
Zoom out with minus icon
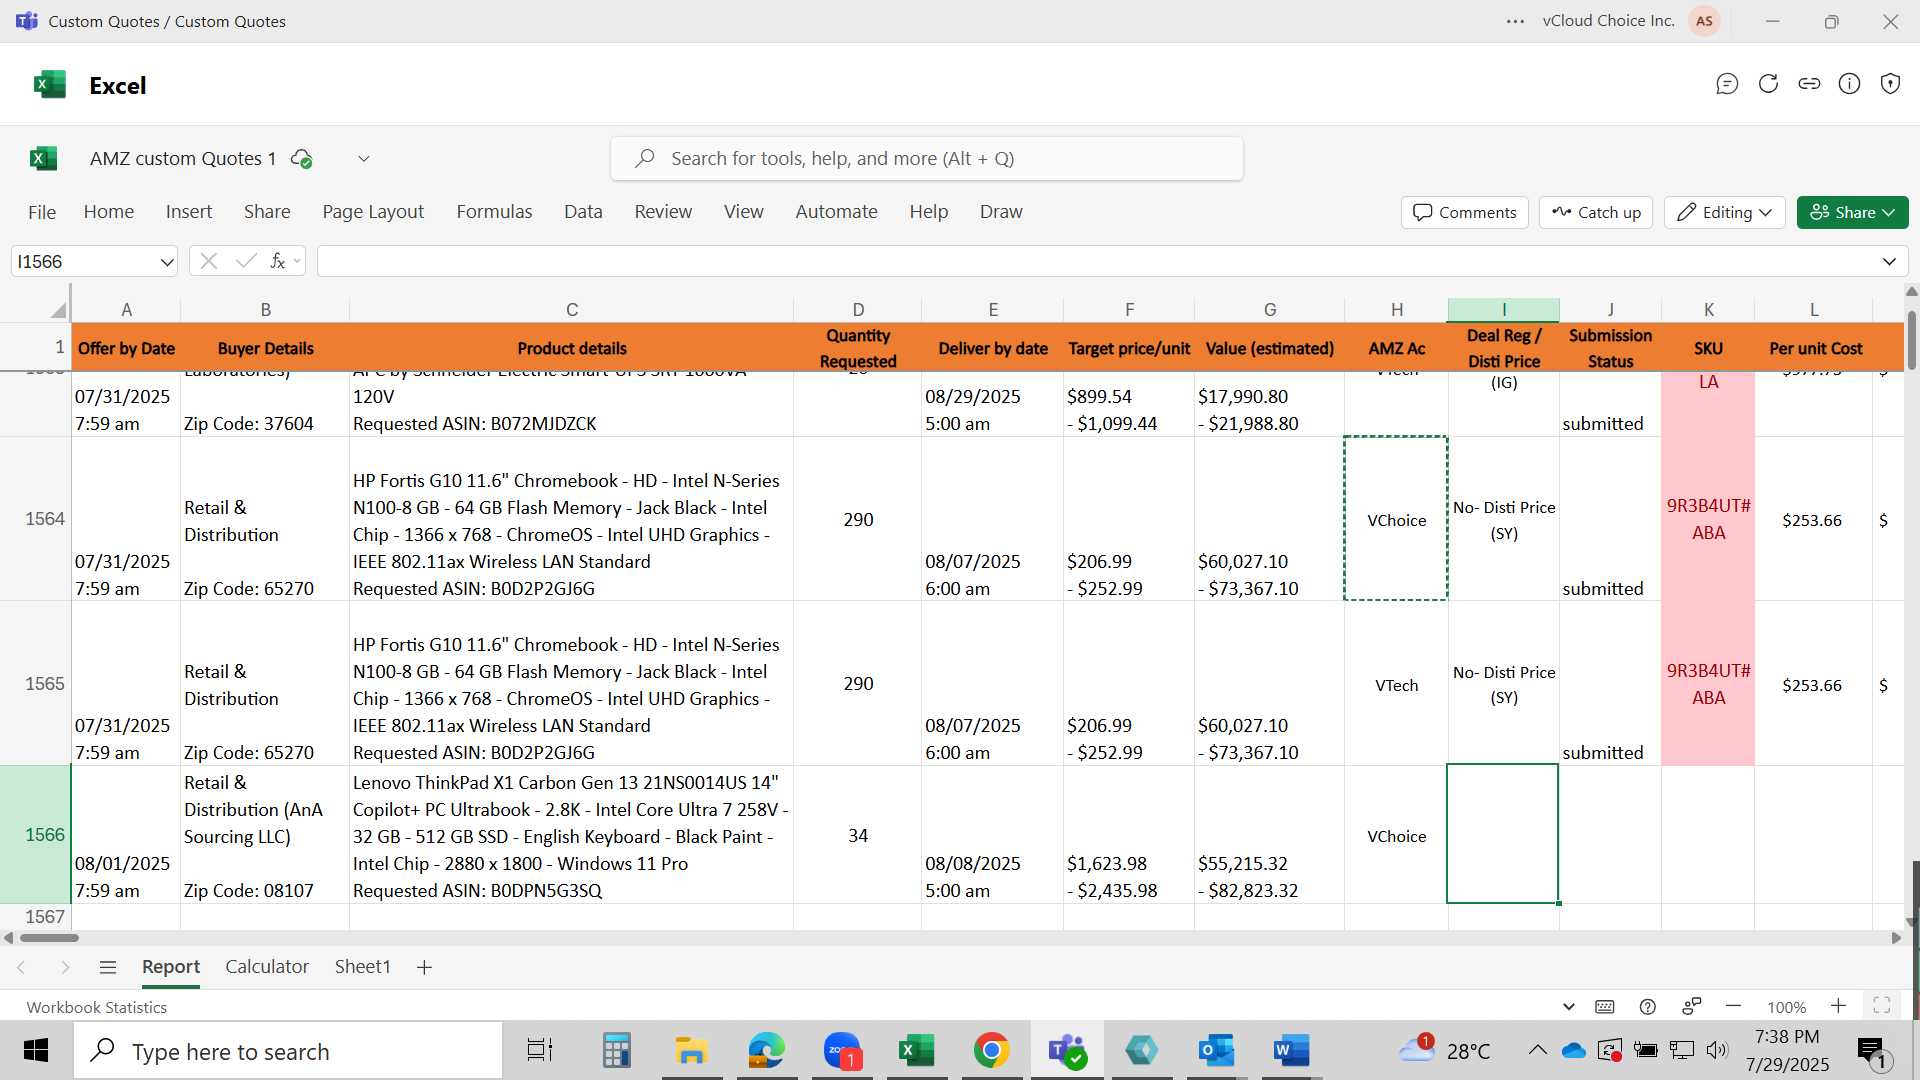(1734, 1006)
